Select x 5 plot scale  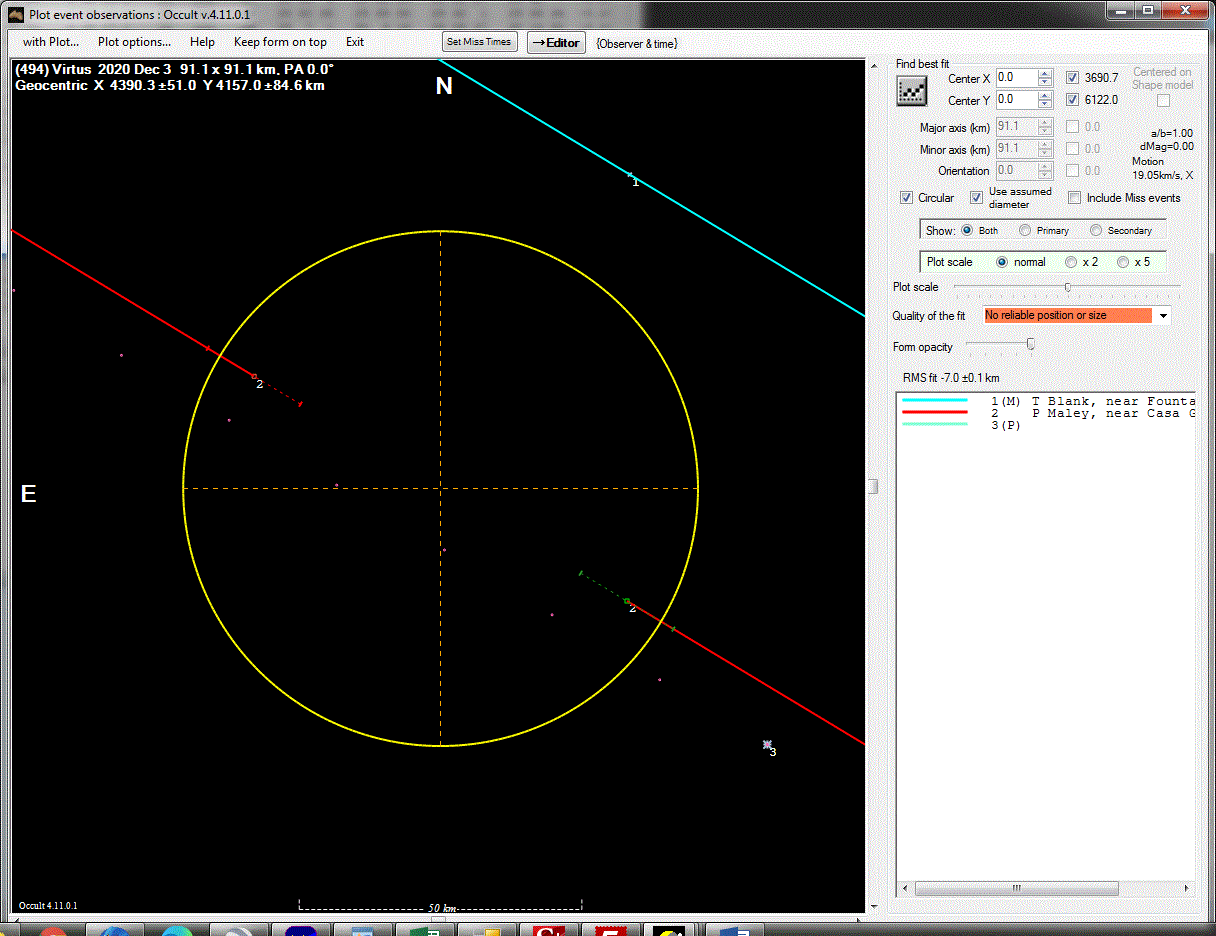1123,262
